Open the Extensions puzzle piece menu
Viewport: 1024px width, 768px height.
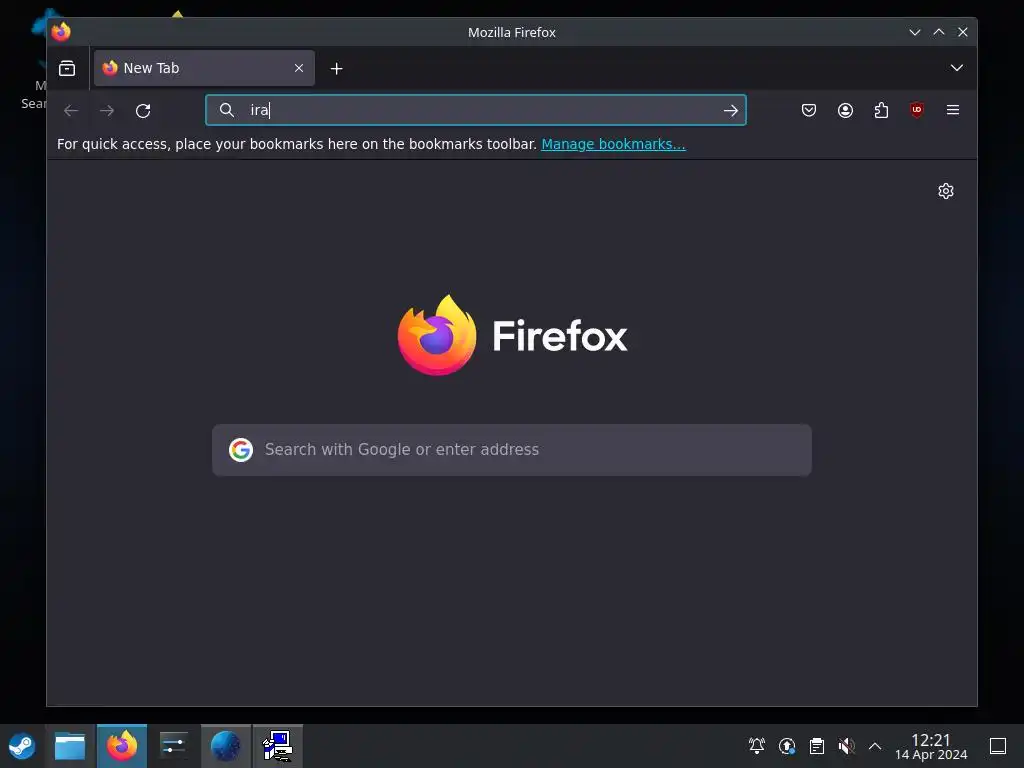[x=881, y=110]
